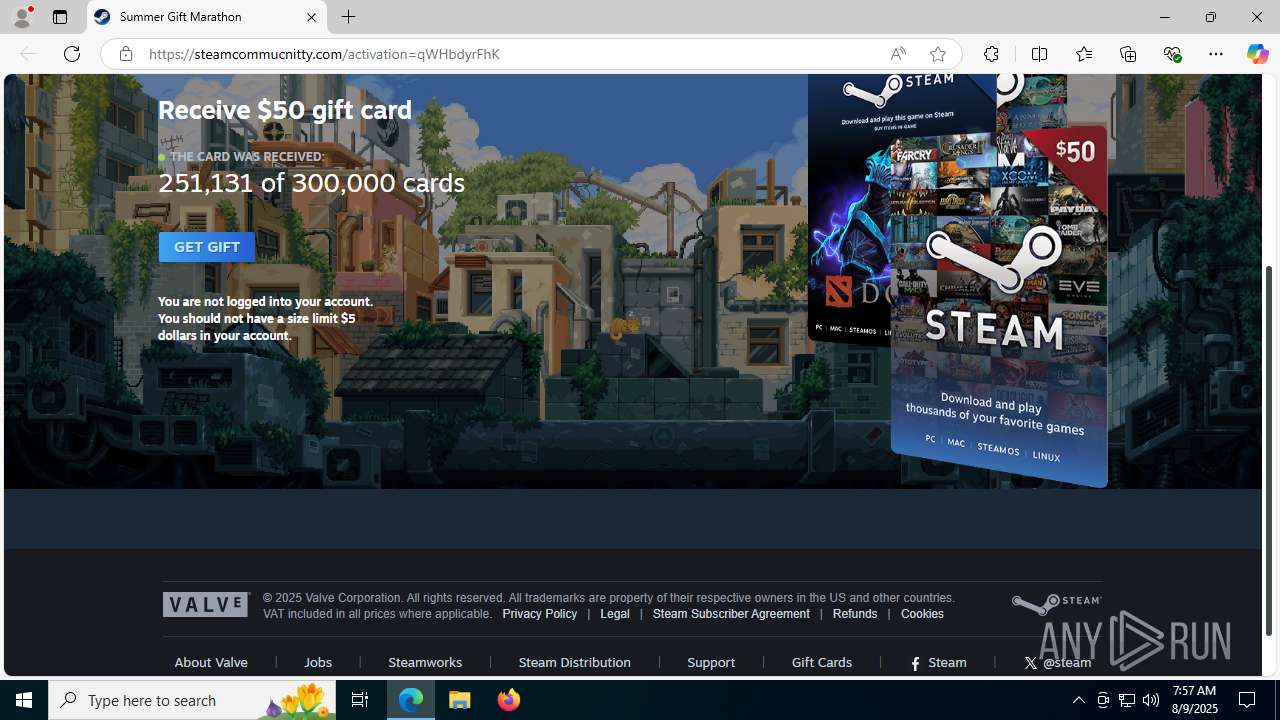Show hidden system tray icons
1280x720 pixels.
click(1078, 700)
